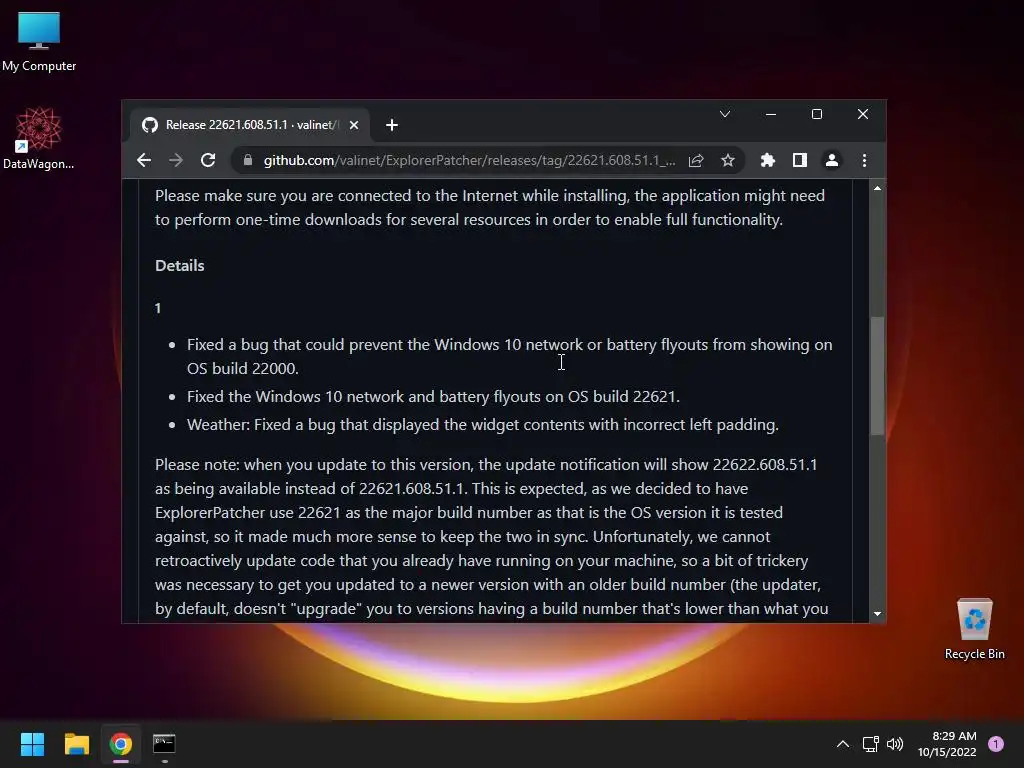
Task: Open the terminal icon on the taskbar
Action: [x=164, y=744]
